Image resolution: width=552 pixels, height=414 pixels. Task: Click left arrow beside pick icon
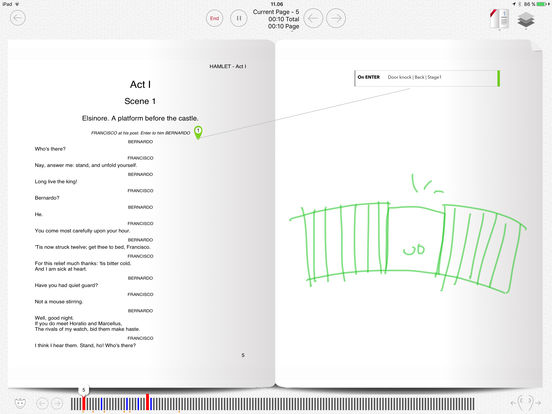(513, 403)
